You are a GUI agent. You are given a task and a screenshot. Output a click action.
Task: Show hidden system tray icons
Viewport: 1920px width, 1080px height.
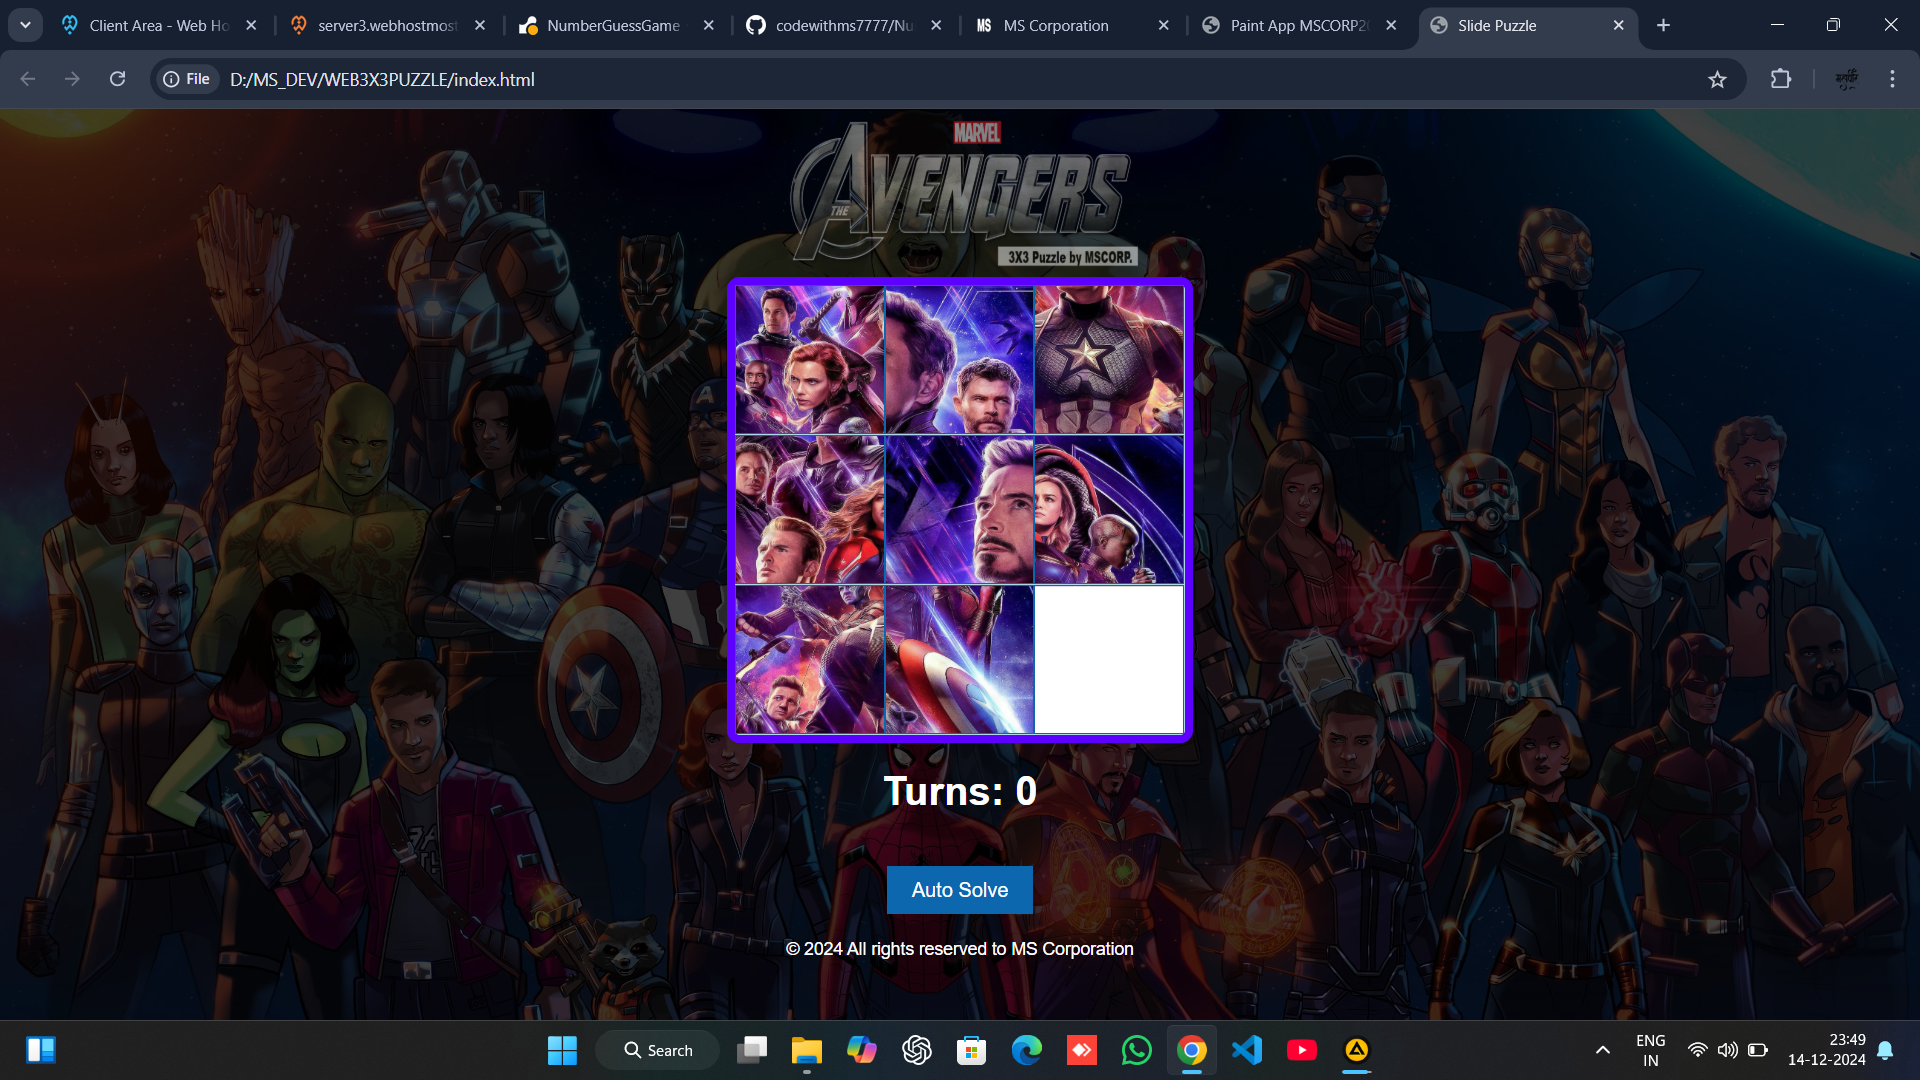point(1603,1050)
